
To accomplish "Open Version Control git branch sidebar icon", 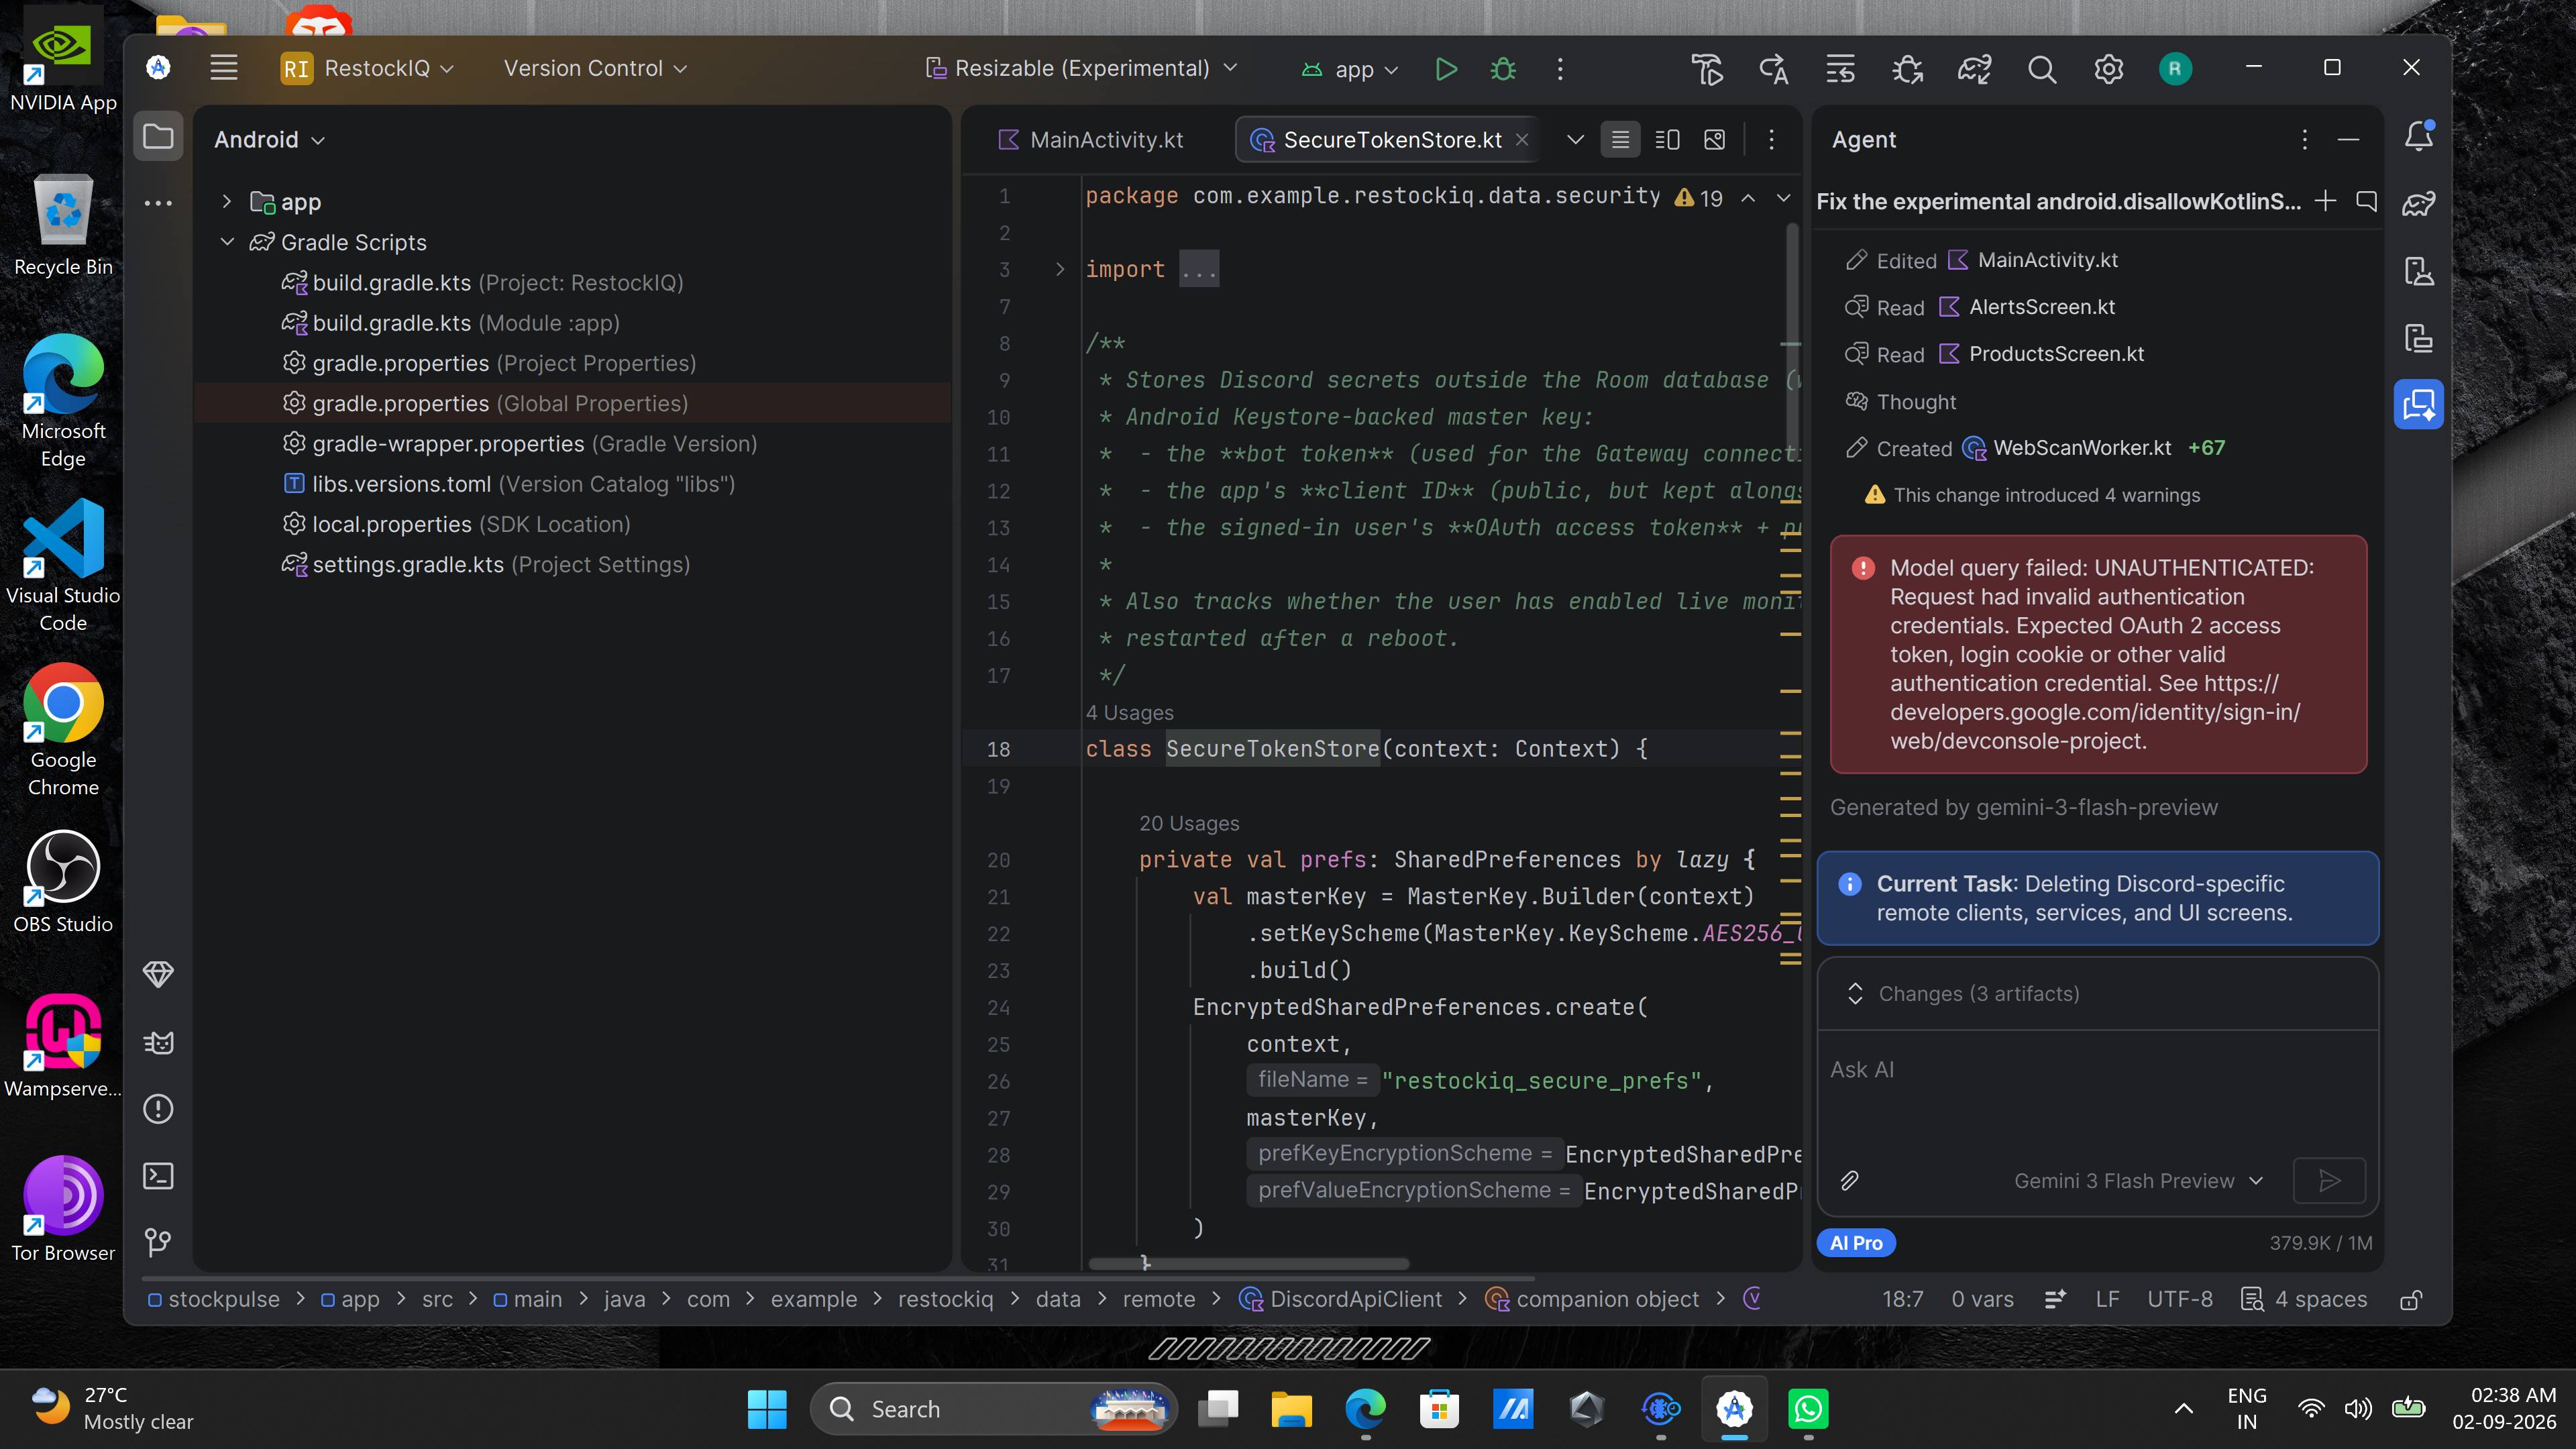I will pos(158,1242).
